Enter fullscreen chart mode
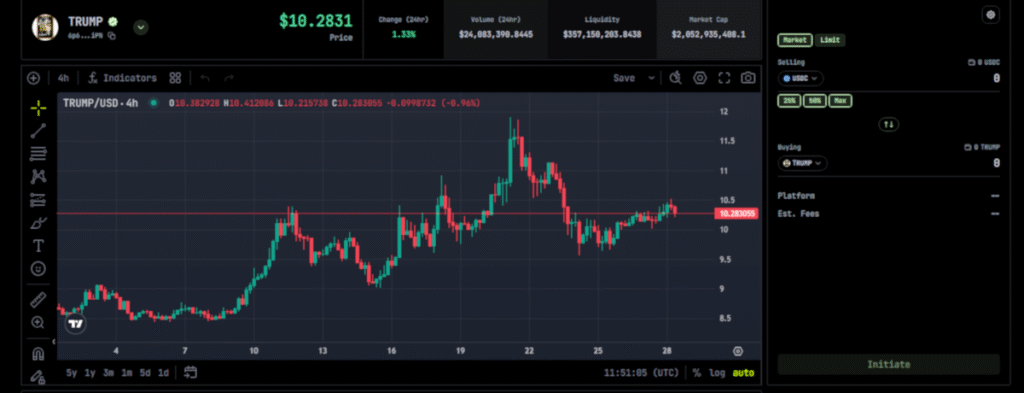 click(724, 78)
